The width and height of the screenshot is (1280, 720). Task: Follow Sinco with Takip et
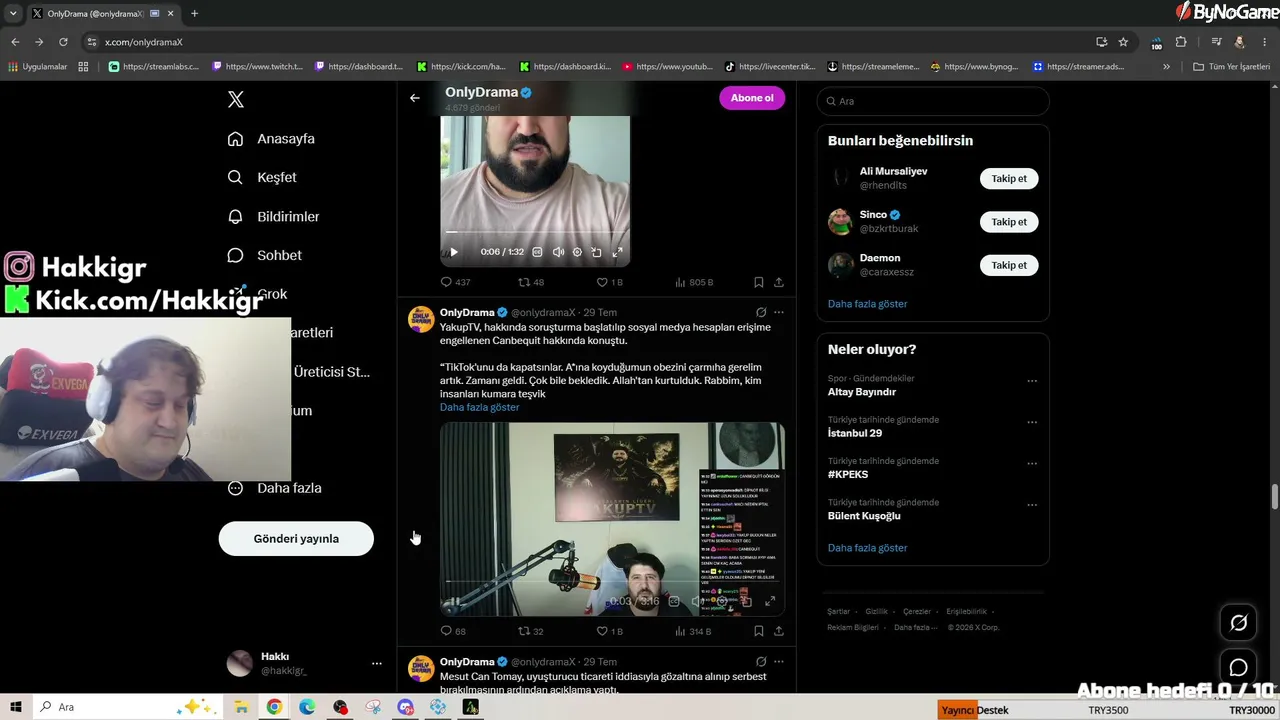(1009, 222)
